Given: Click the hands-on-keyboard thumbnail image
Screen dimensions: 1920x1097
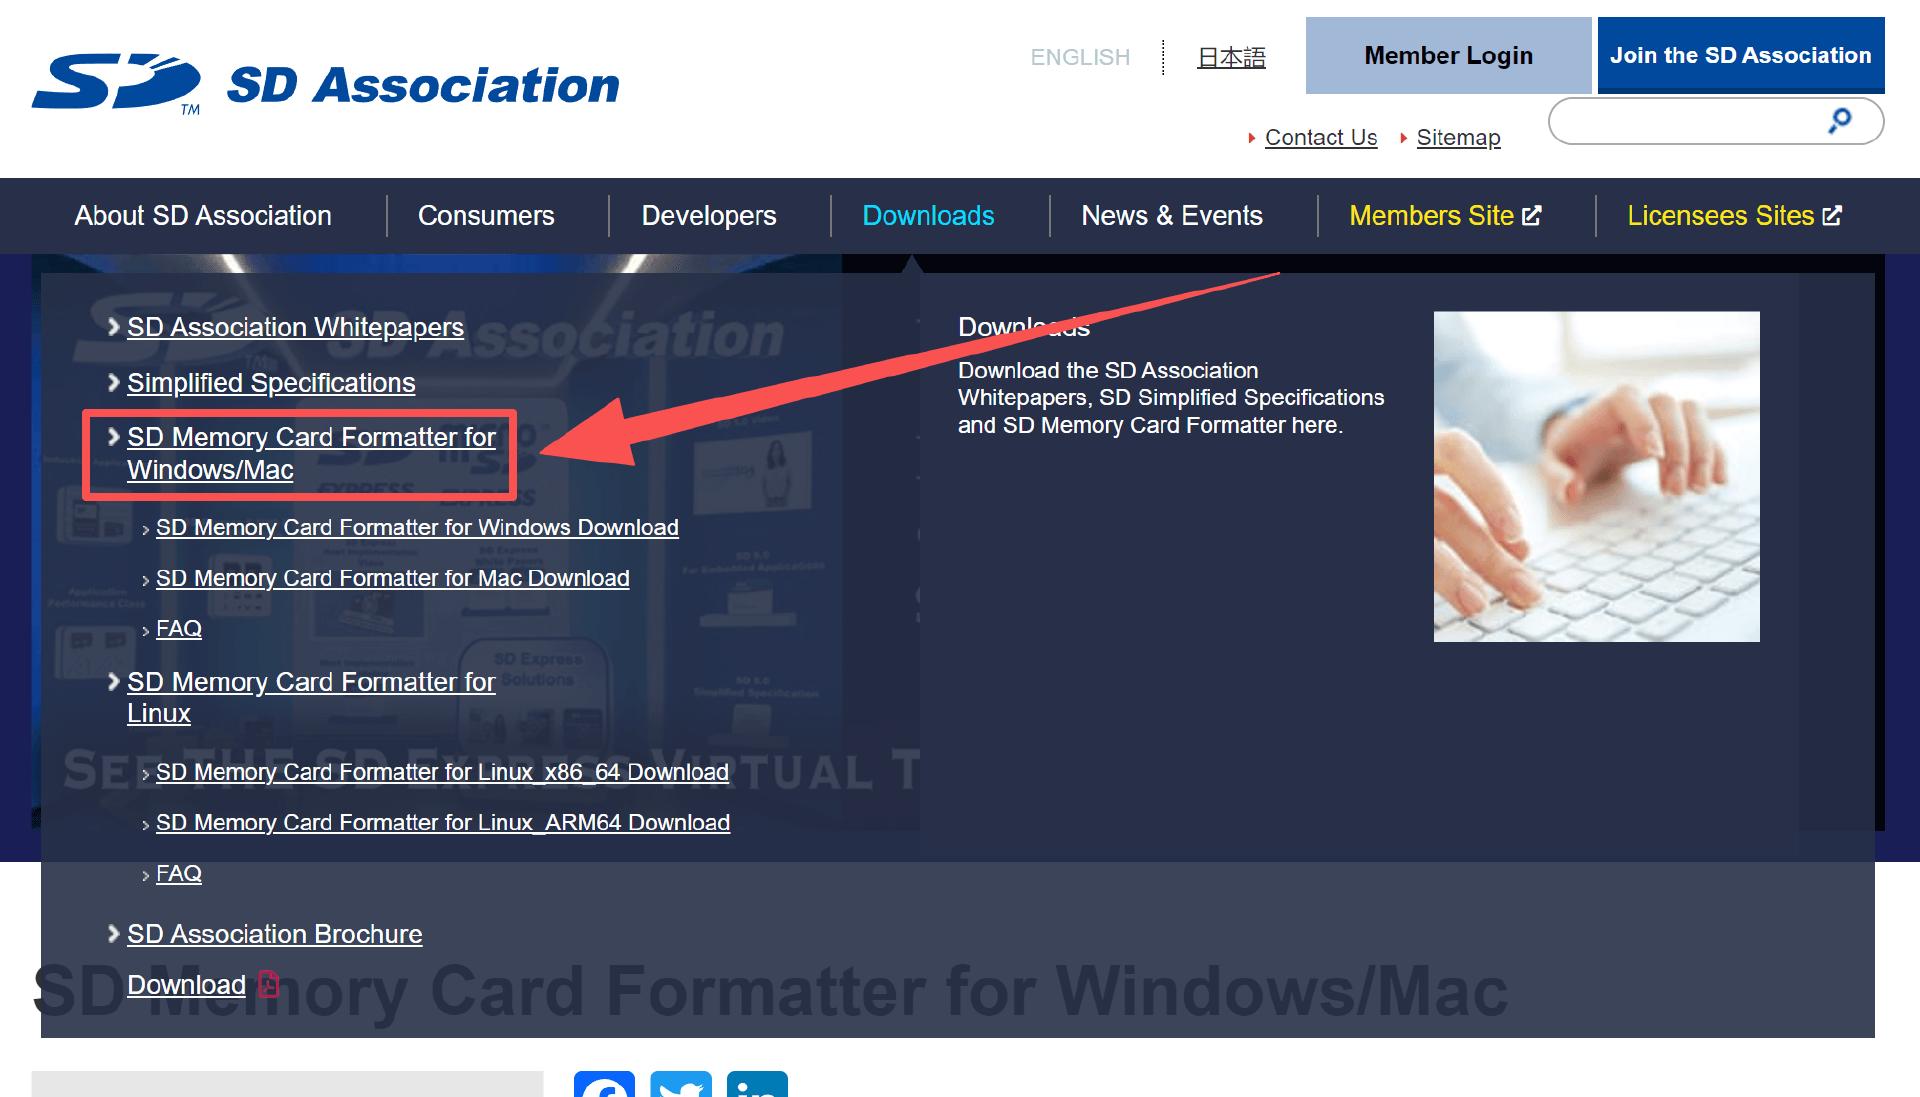Looking at the screenshot, I should pos(1596,476).
